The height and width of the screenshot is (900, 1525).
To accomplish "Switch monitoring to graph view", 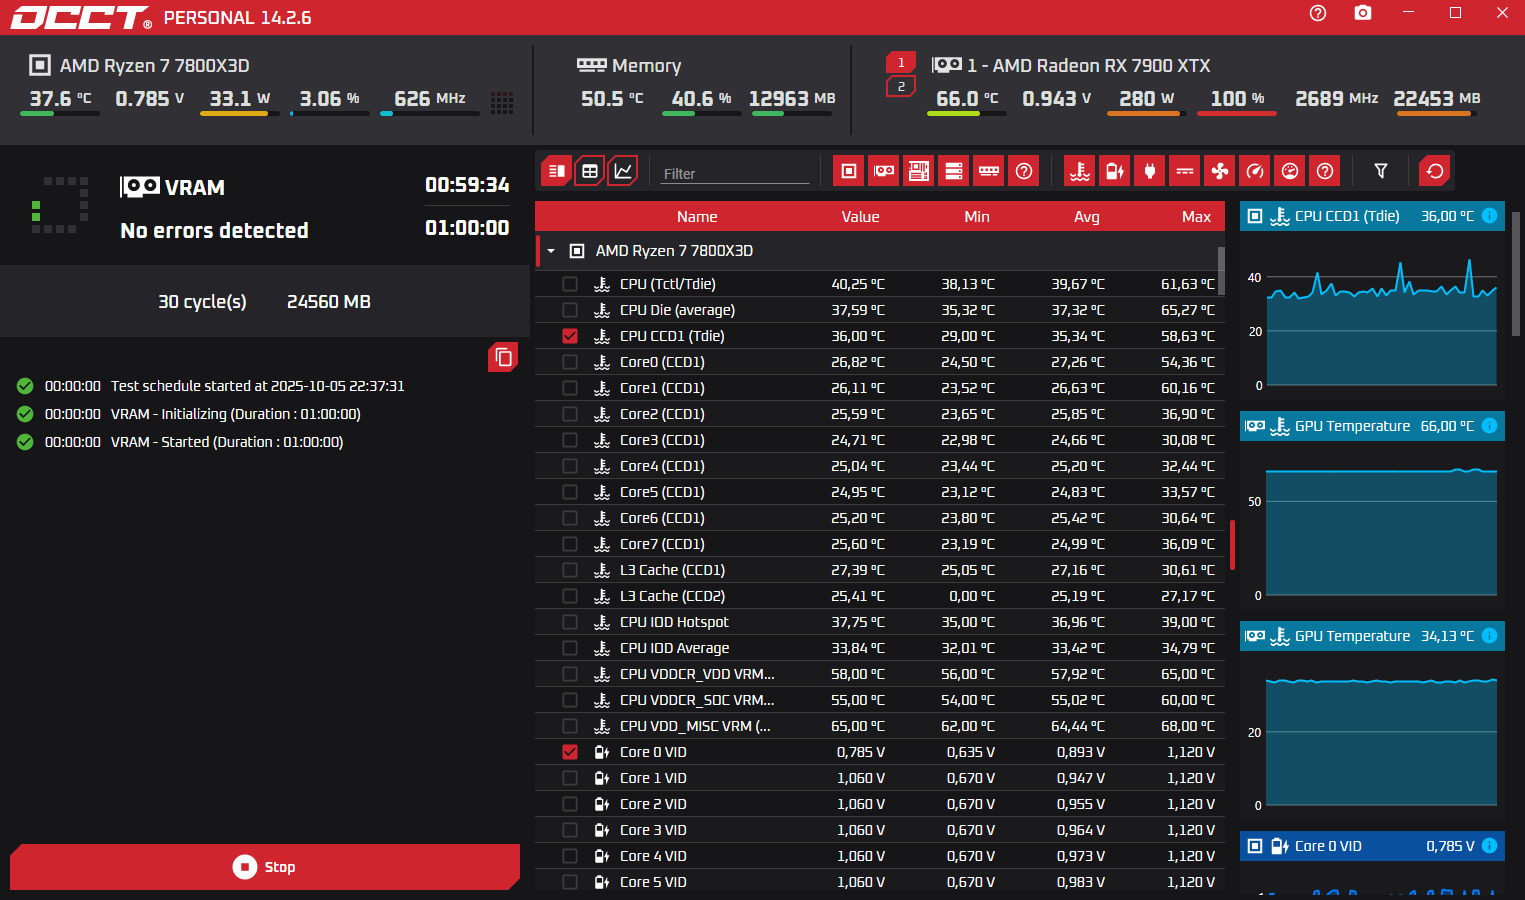I will (623, 171).
